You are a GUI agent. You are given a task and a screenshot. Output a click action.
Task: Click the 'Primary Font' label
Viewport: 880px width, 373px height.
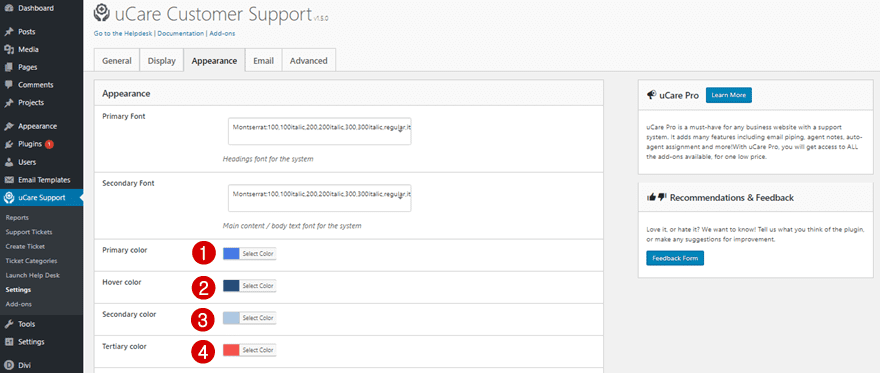pyautogui.click(x=124, y=116)
